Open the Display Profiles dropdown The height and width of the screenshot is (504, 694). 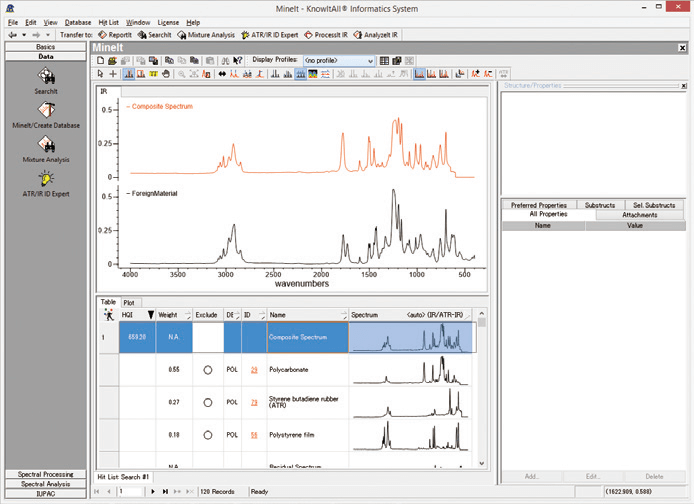tap(339, 61)
